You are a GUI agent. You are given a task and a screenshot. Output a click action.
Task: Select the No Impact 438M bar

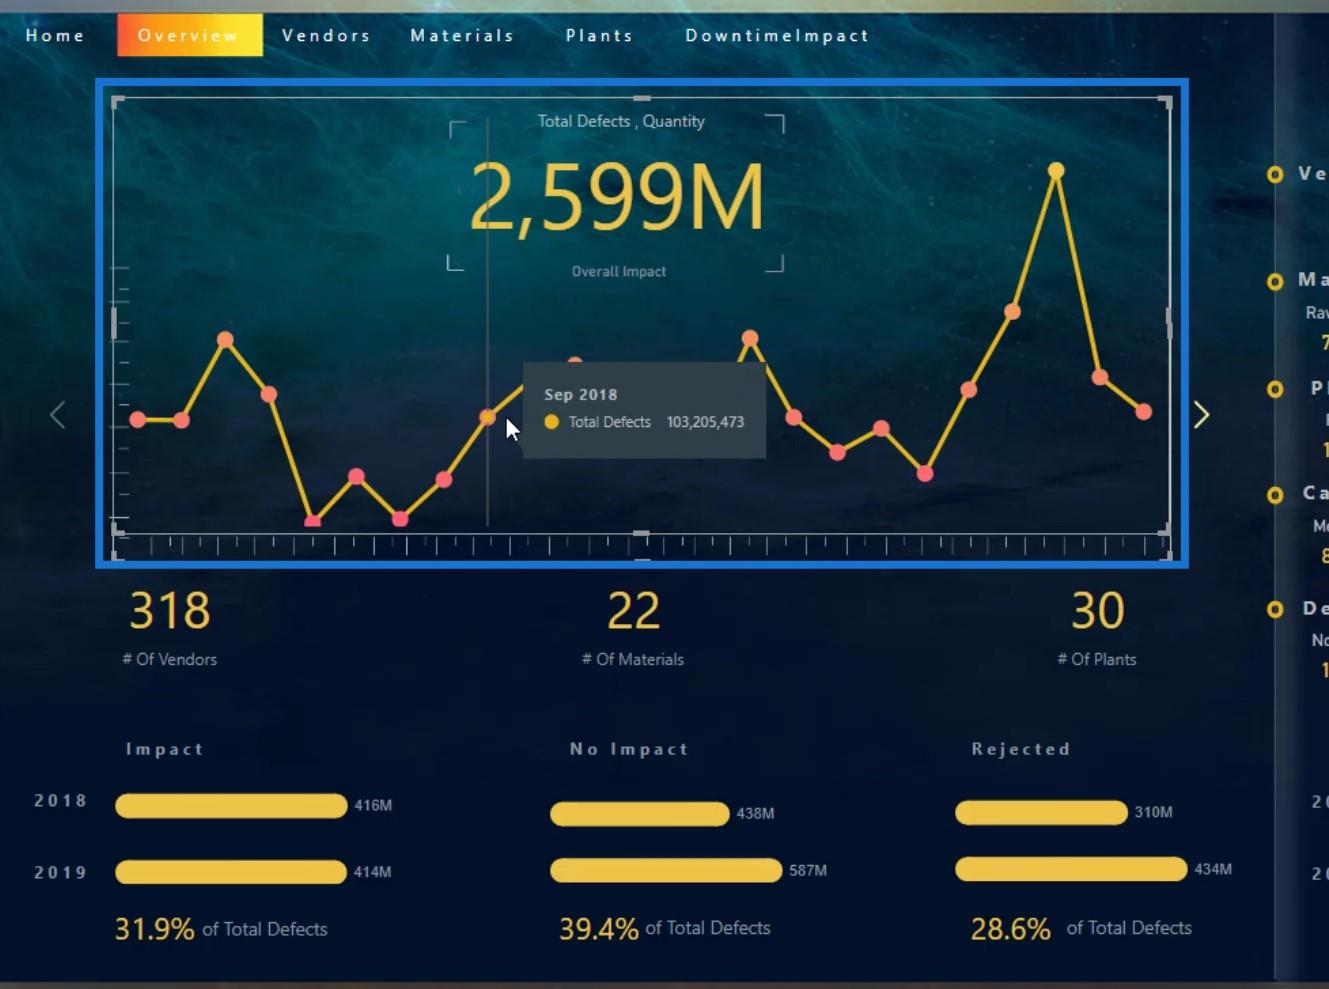[x=640, y=814]
